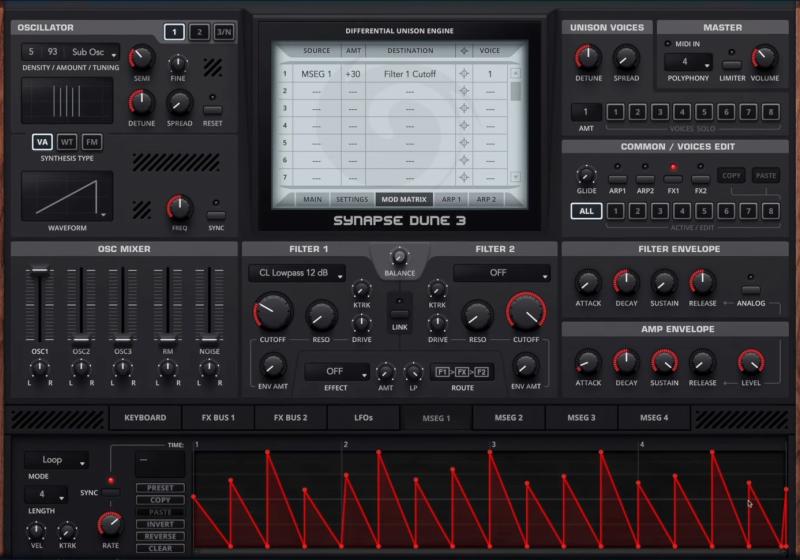Viewport: 800px width, 560px height.
Task: Toggle the master LIMITER switch
Action: pyautogui.click(x=732, y=65)
